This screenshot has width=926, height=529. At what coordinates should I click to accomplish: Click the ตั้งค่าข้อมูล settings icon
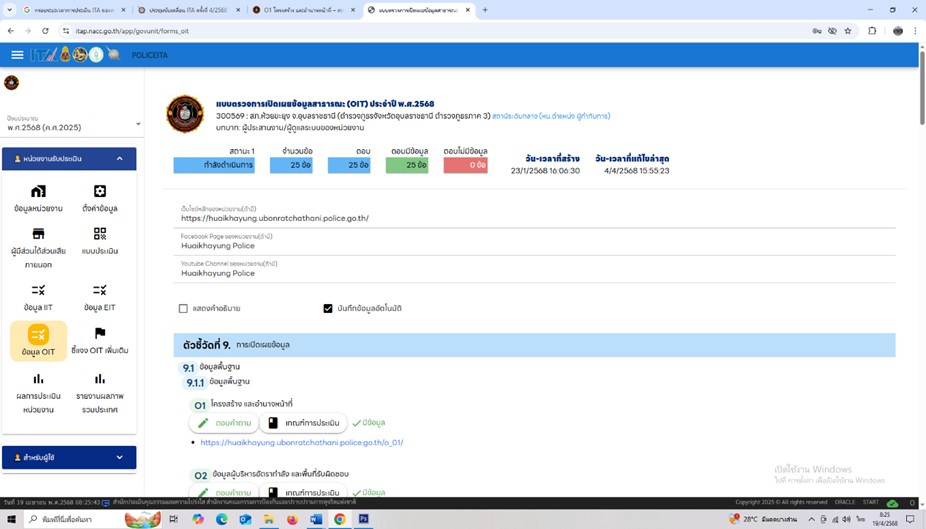(x=100, y=192)
